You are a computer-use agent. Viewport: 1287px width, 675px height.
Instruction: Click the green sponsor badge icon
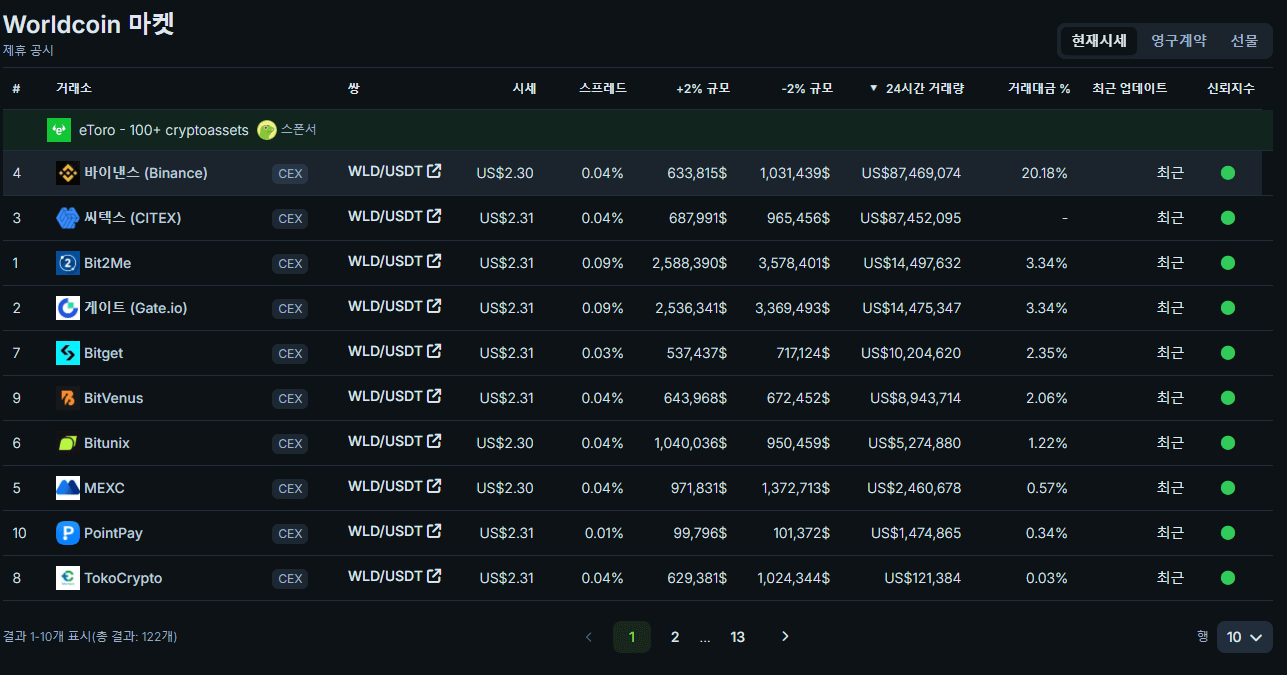(267, 130)
